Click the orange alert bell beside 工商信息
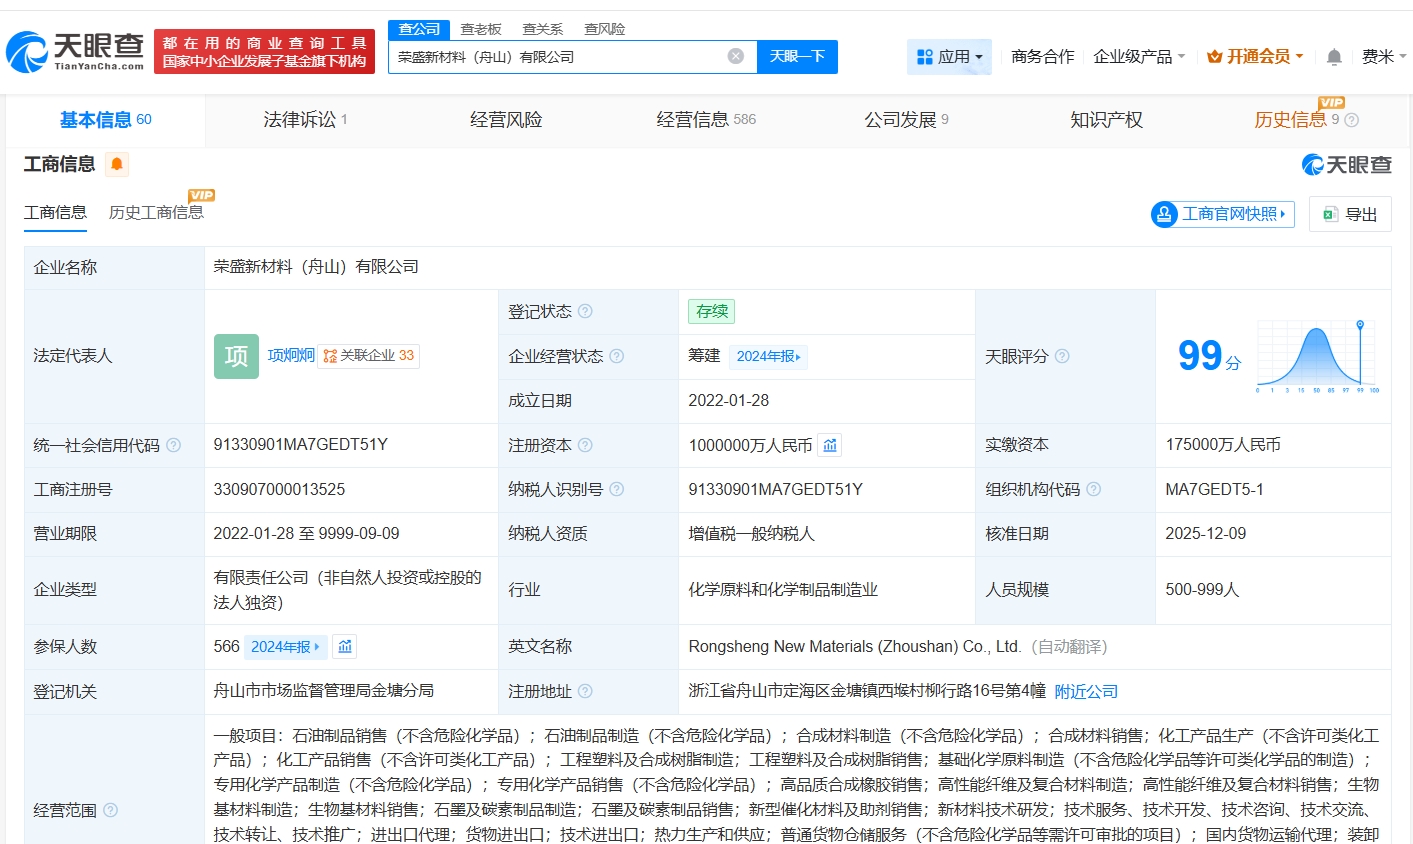Image resolution: width=1413 pixels, height=844 pixels. 117,164
